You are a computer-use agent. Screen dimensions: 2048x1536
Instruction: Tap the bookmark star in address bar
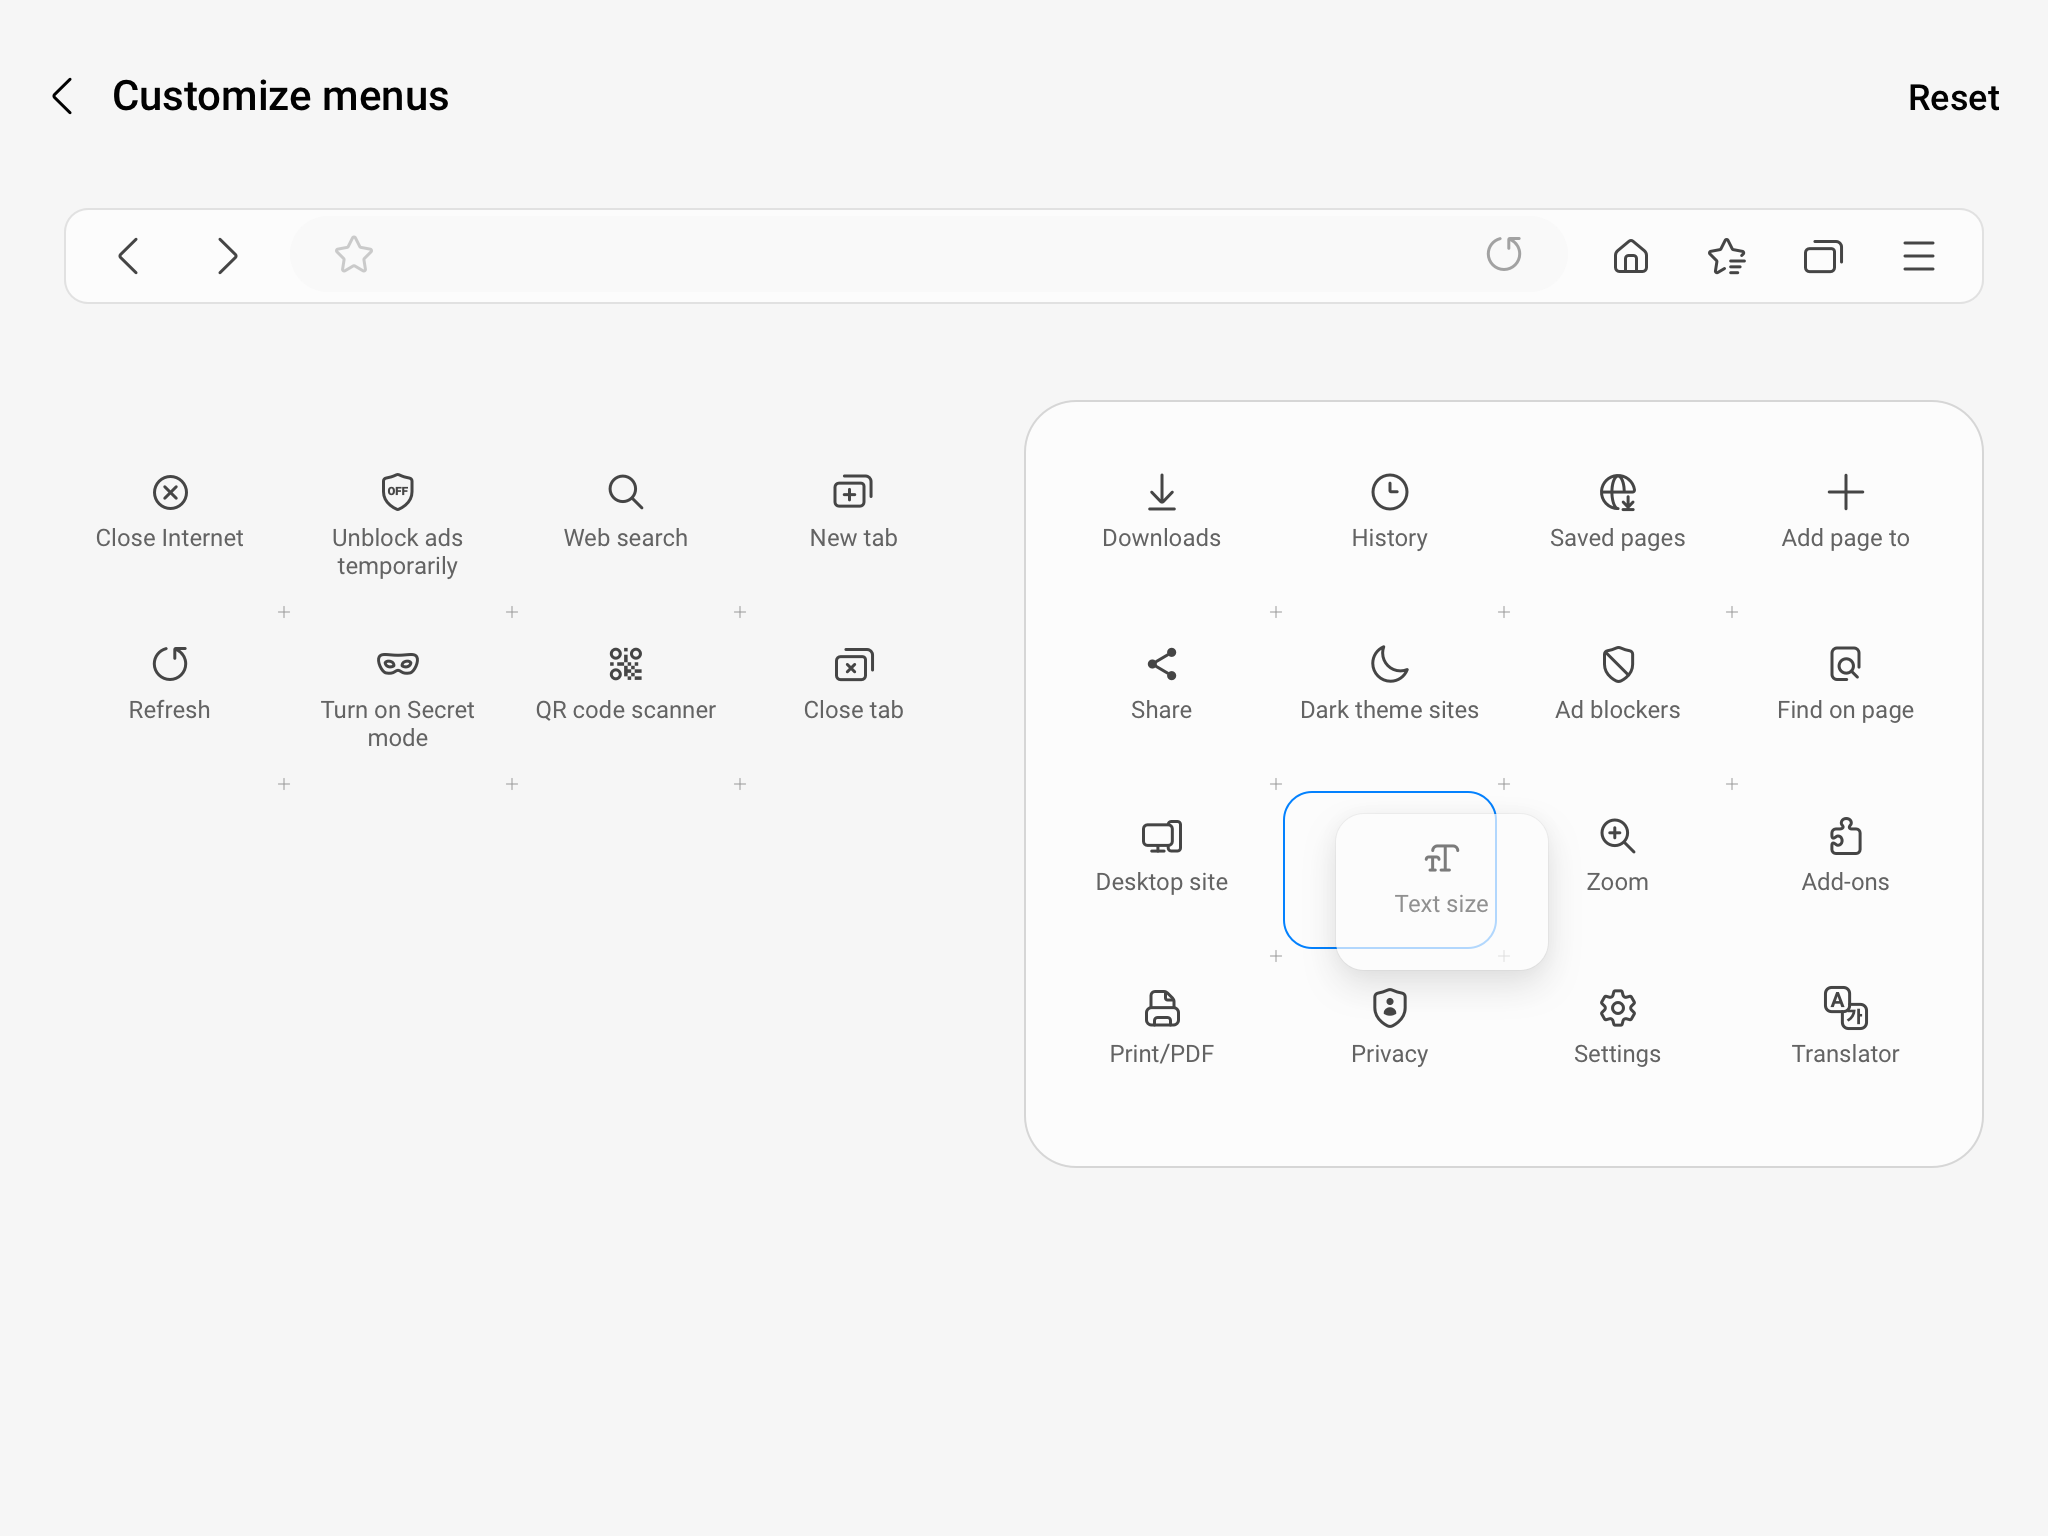[354, 255]
